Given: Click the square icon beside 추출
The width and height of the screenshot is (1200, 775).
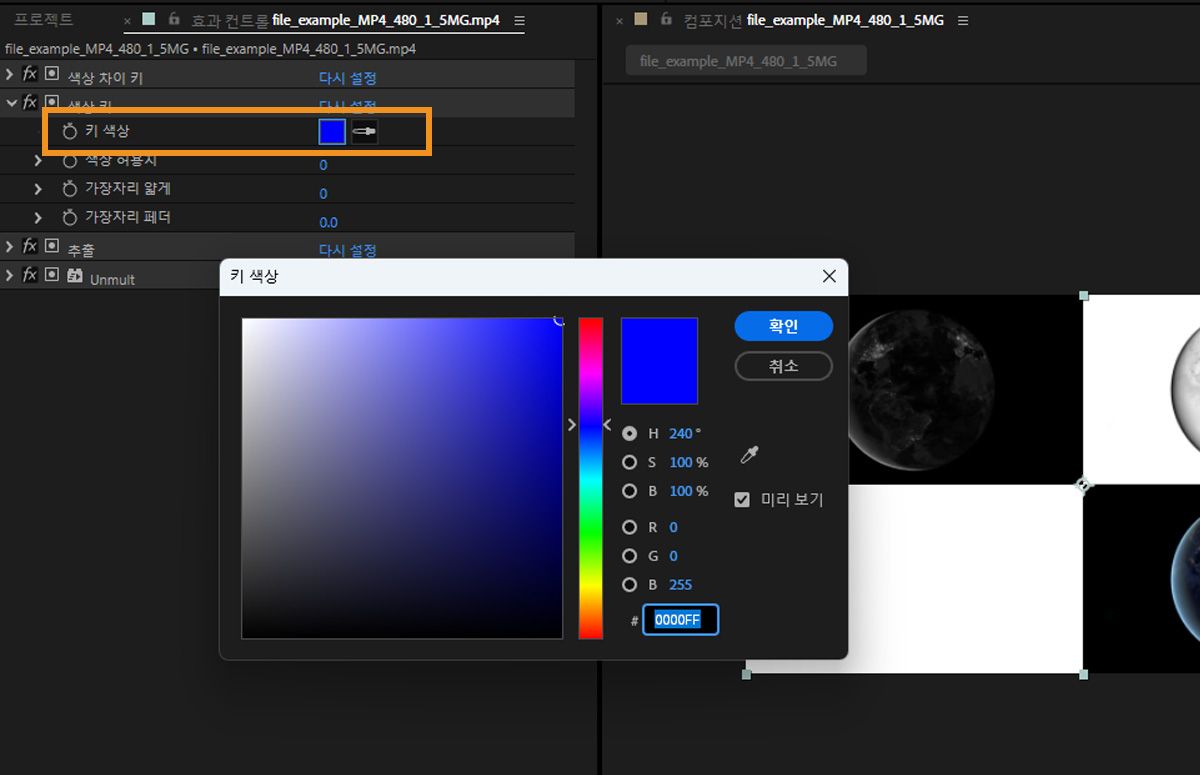Looking at the screenshot, I should click(x=52, y=246).
